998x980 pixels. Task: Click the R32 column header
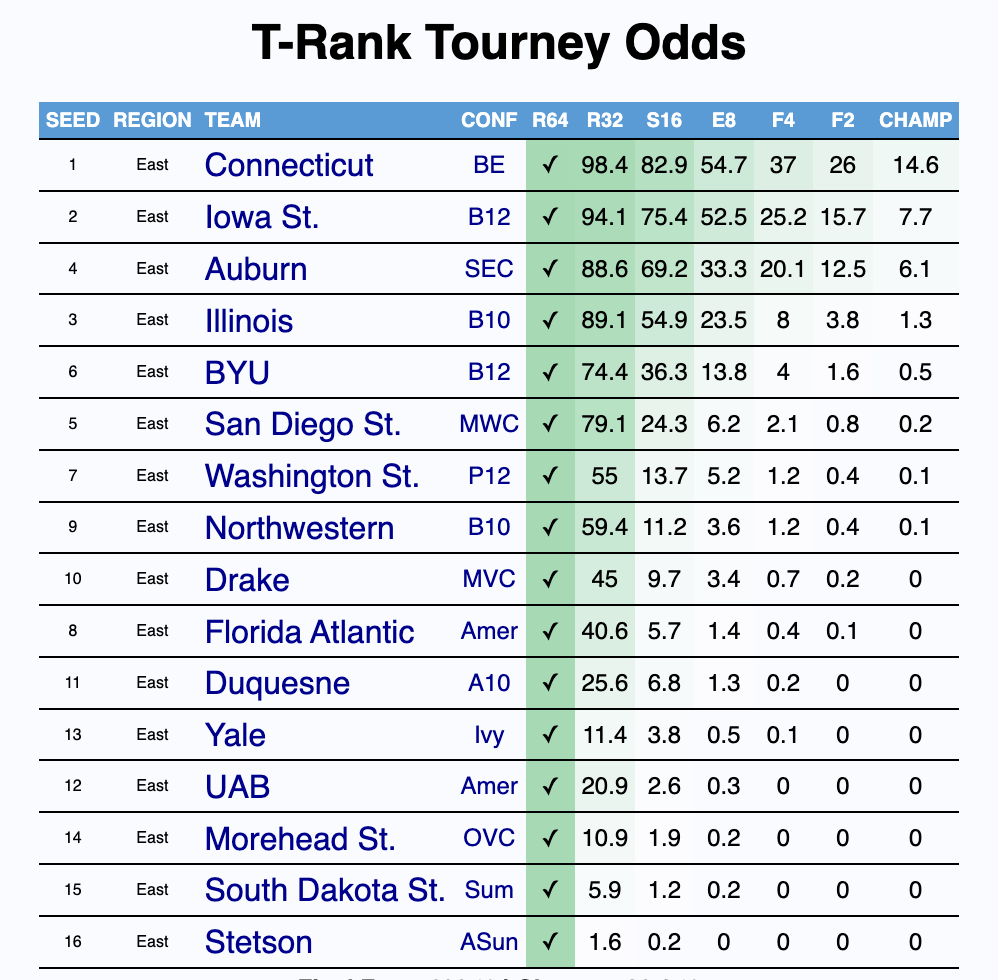point(605,120)
